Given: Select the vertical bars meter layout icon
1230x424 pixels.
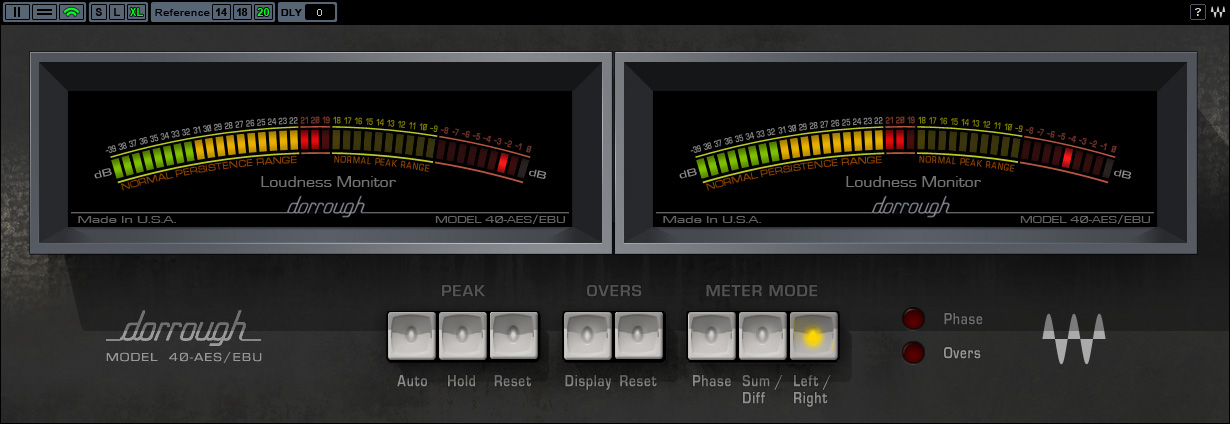Looking at the screenshot, I should (17, 12).
